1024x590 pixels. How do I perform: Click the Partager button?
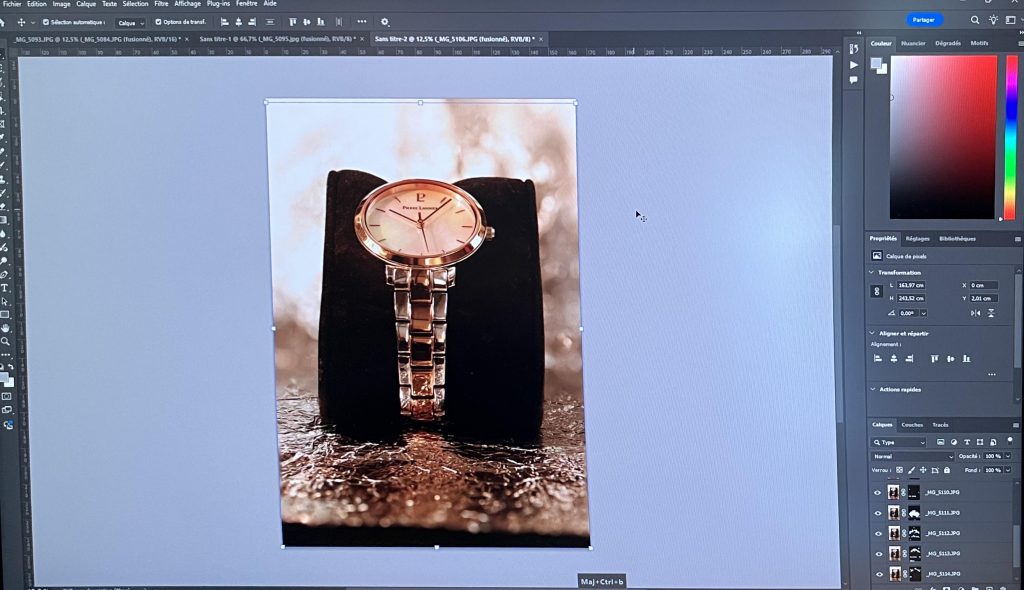pos(924,20)
